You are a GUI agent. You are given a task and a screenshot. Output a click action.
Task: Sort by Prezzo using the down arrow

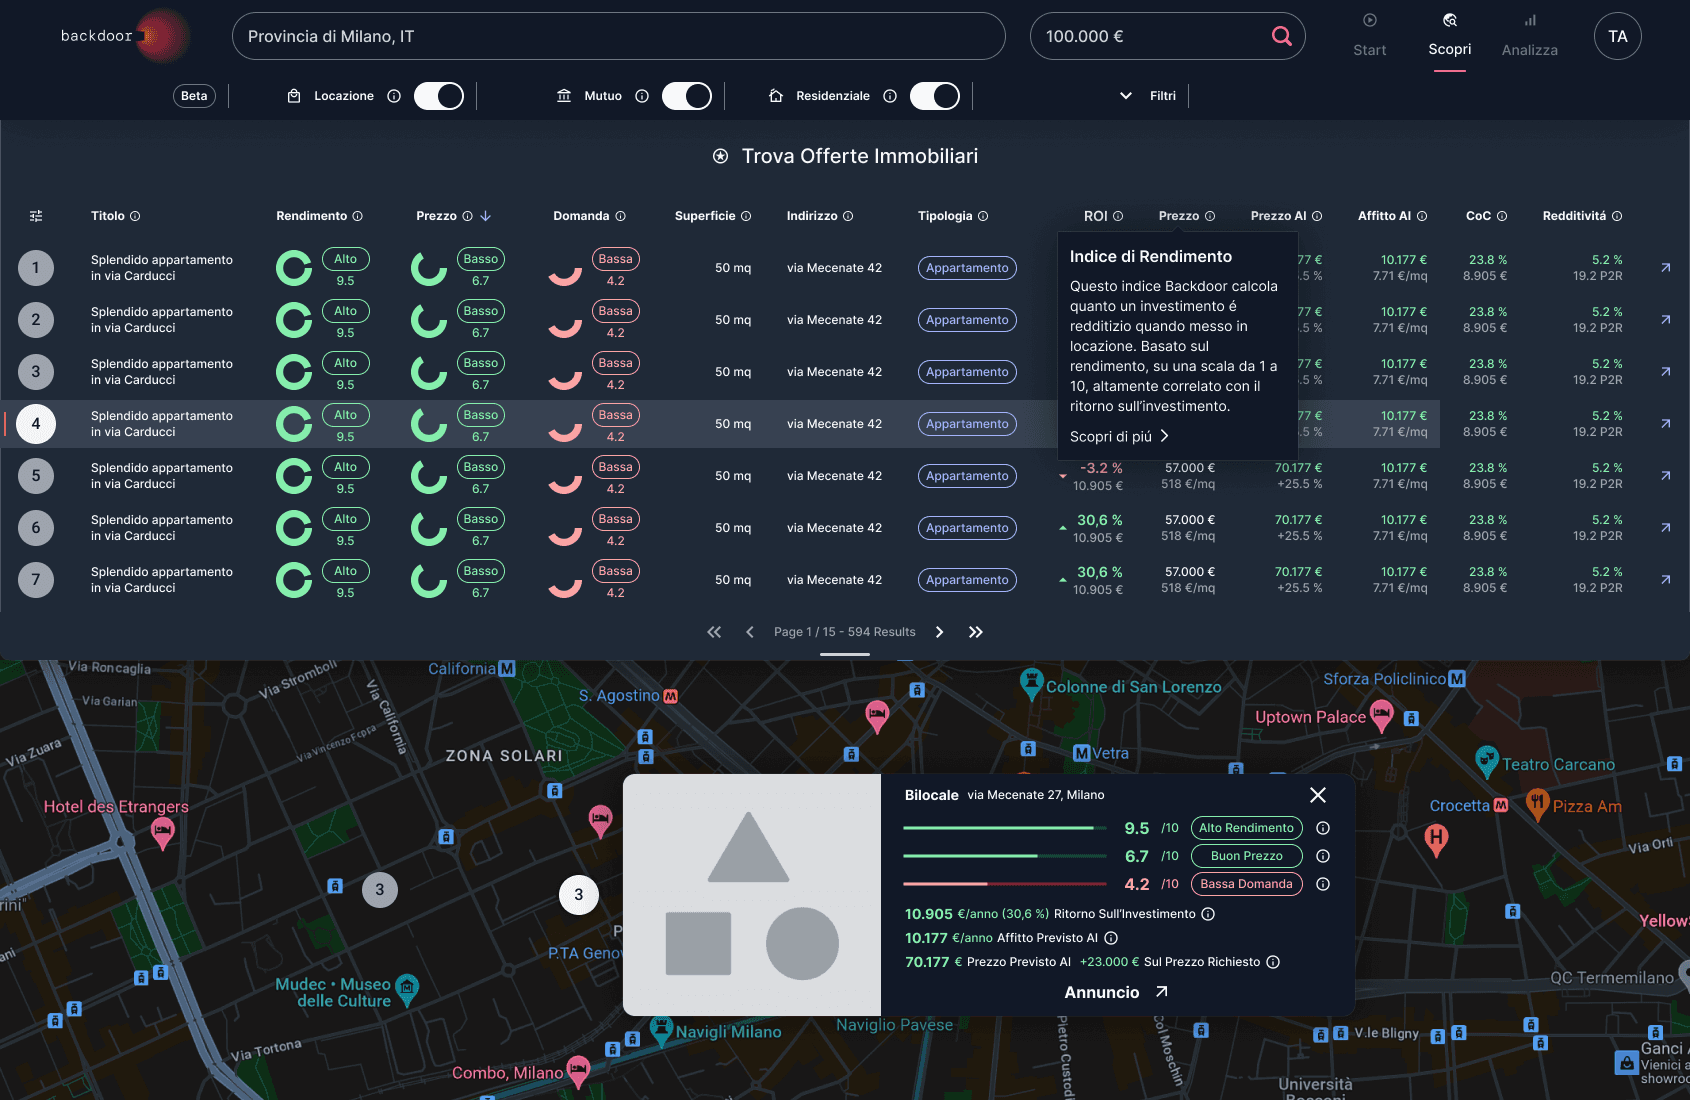point(486,216)
